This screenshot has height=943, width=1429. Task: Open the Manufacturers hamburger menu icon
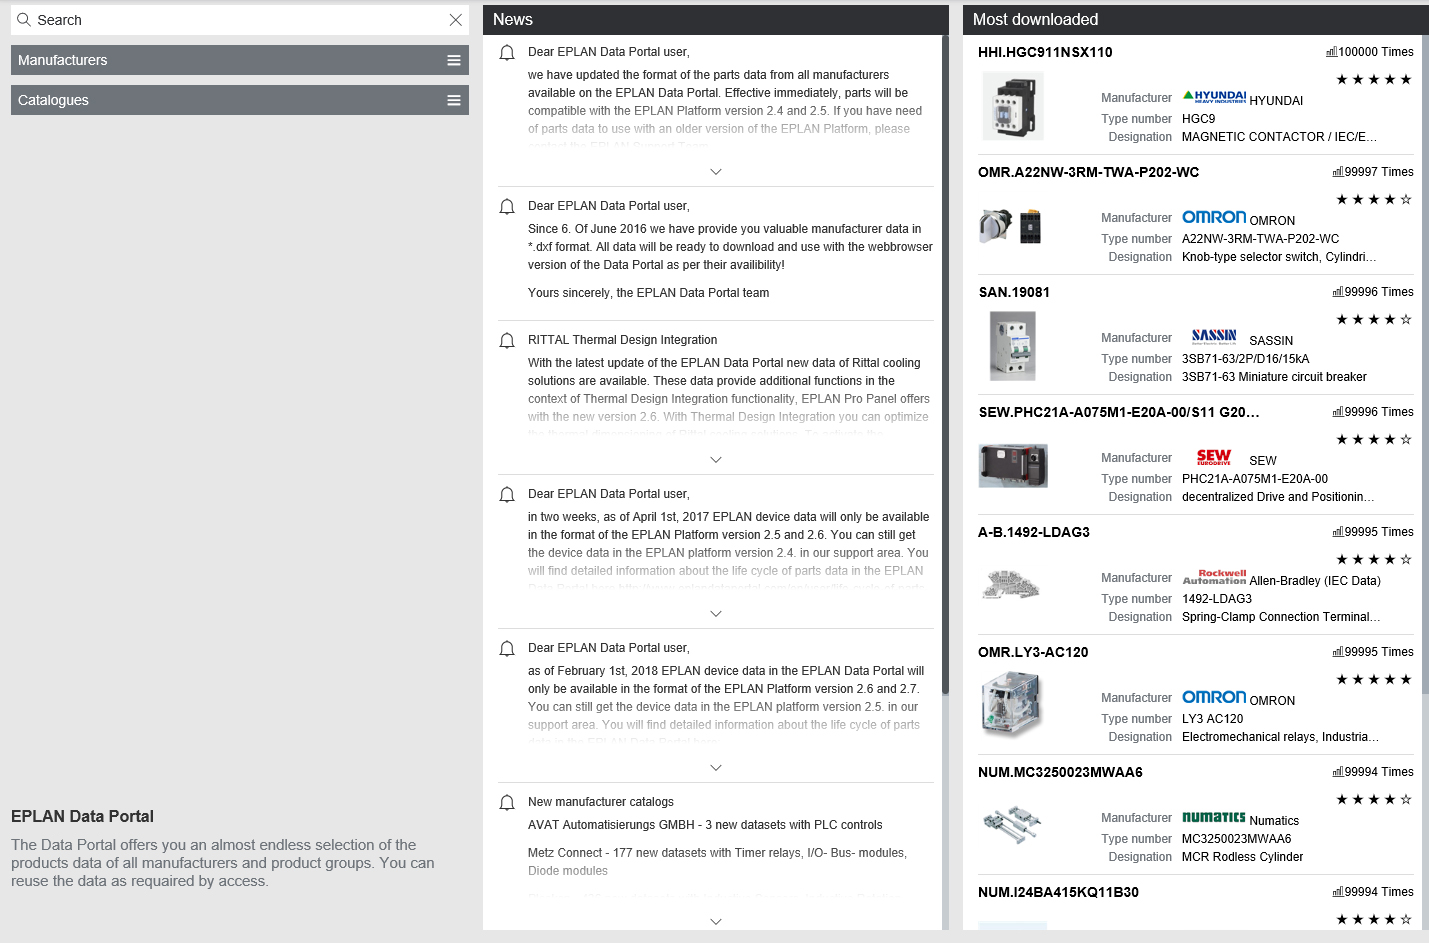tap(454, 60)
